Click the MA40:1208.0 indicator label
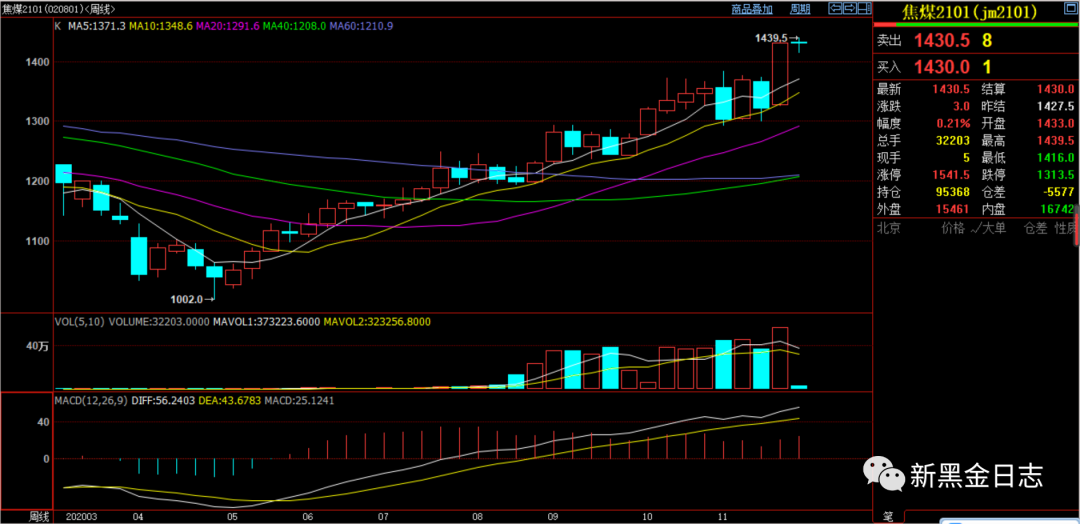The image size is (1080, 524). (295, 26)
